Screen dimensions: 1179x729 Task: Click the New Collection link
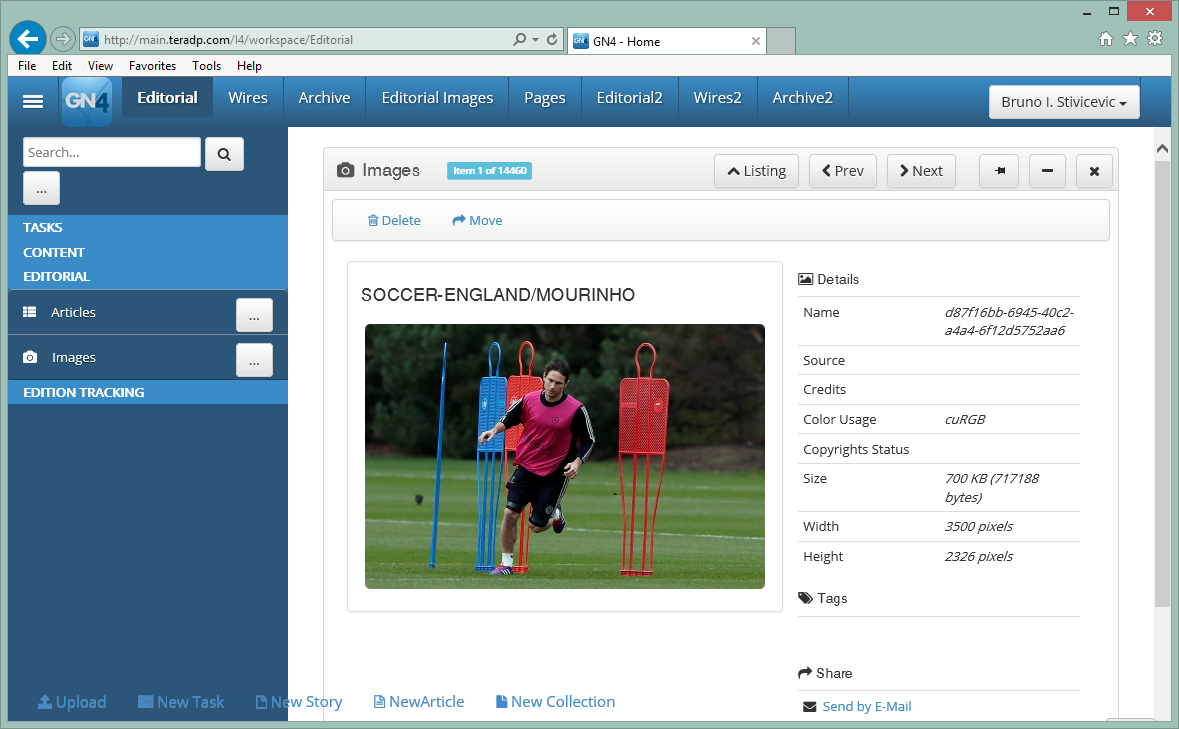[556, 702]
